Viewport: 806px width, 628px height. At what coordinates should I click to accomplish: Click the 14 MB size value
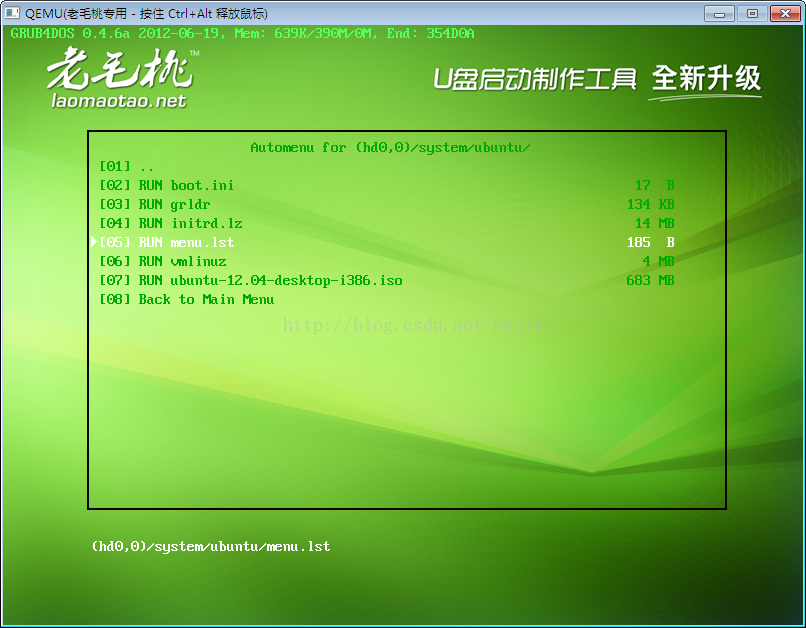654,224
